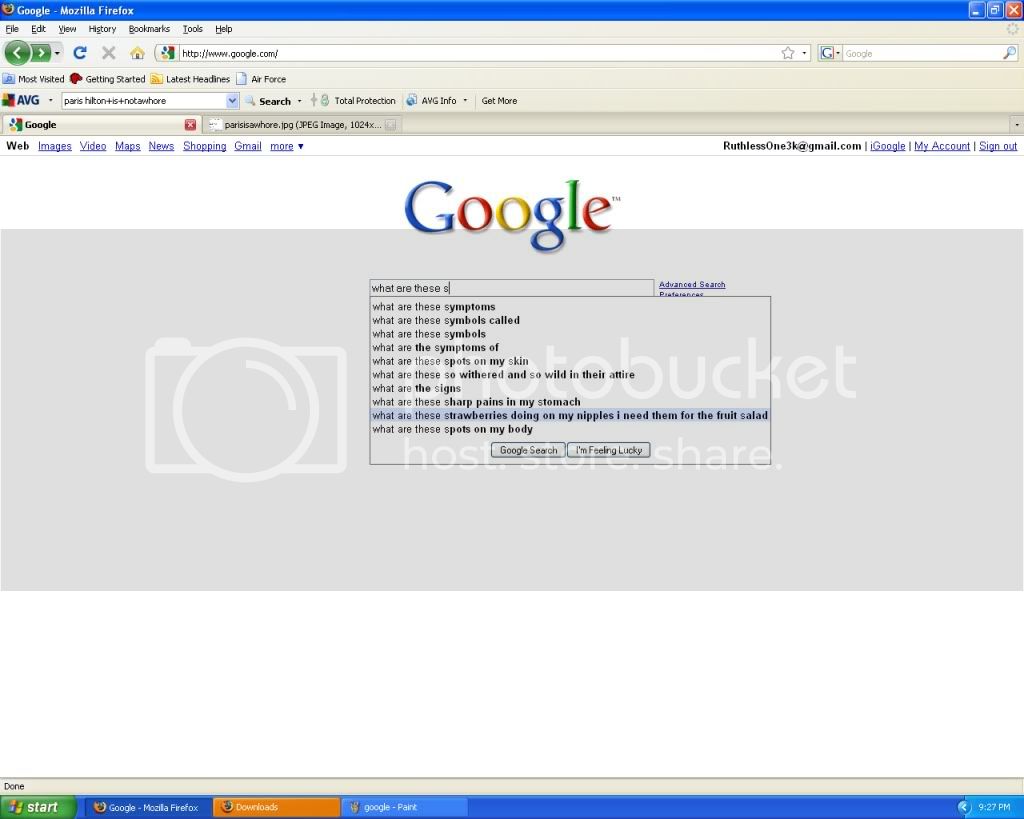
Task: Select suggestion 'sharp pains in my stomach'
Action: click(x=570, y=402)
